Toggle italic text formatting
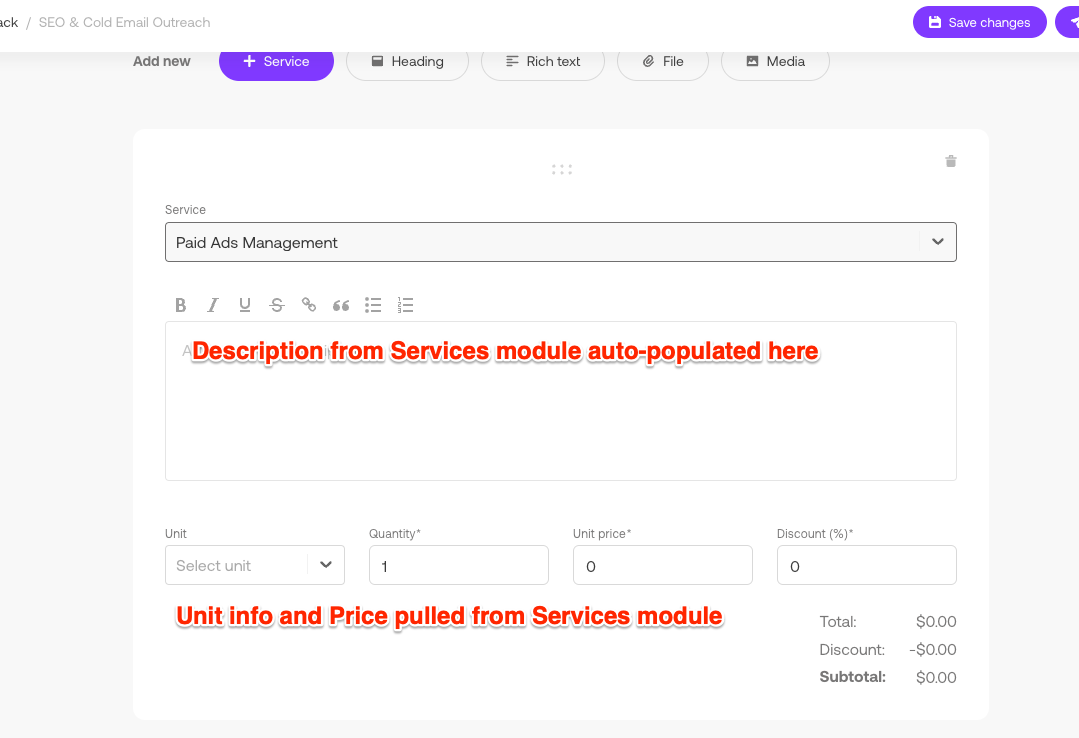The width and height of the screenshot is (1079, 738). [x=212, y=305]
